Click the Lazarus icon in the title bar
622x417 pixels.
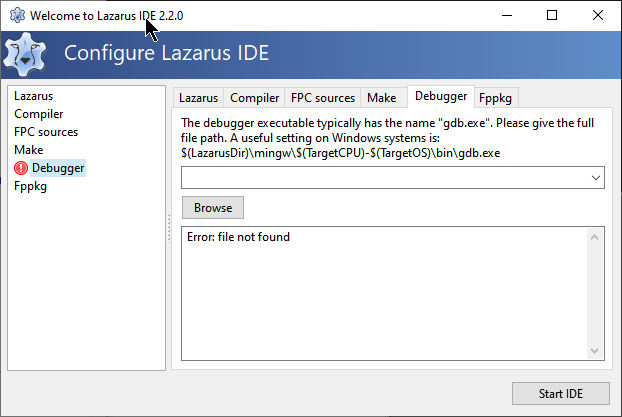click(16, 16)
